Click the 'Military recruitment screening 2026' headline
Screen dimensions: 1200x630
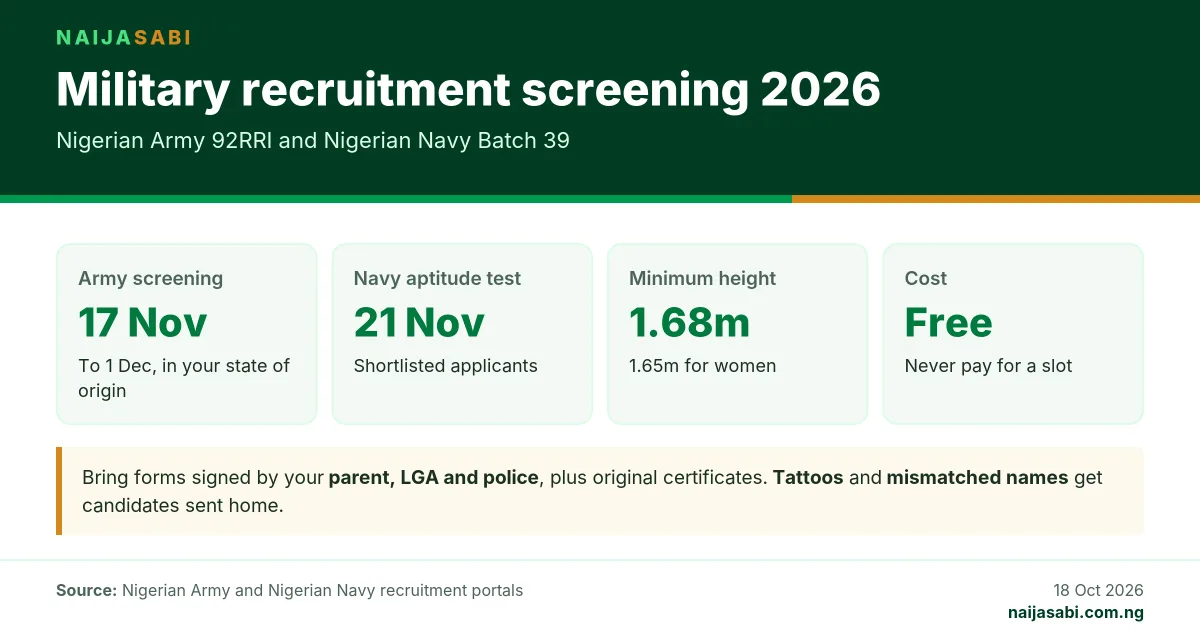(468, 90)
